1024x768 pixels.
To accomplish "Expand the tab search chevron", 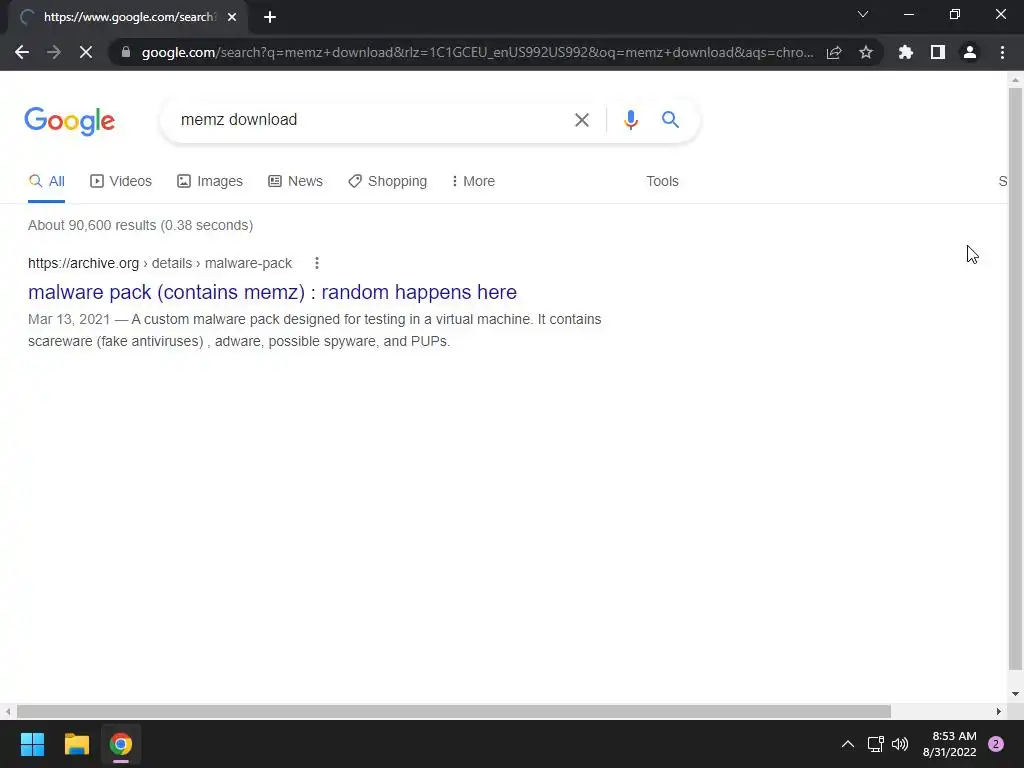I will 863,14.
